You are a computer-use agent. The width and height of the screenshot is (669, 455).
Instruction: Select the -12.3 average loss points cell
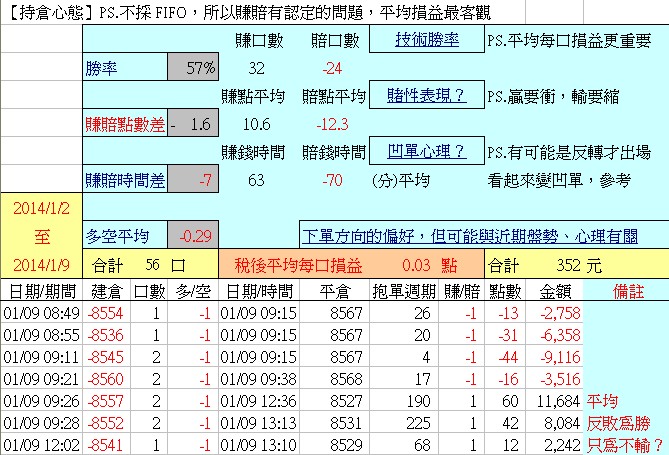click(332, 124)
